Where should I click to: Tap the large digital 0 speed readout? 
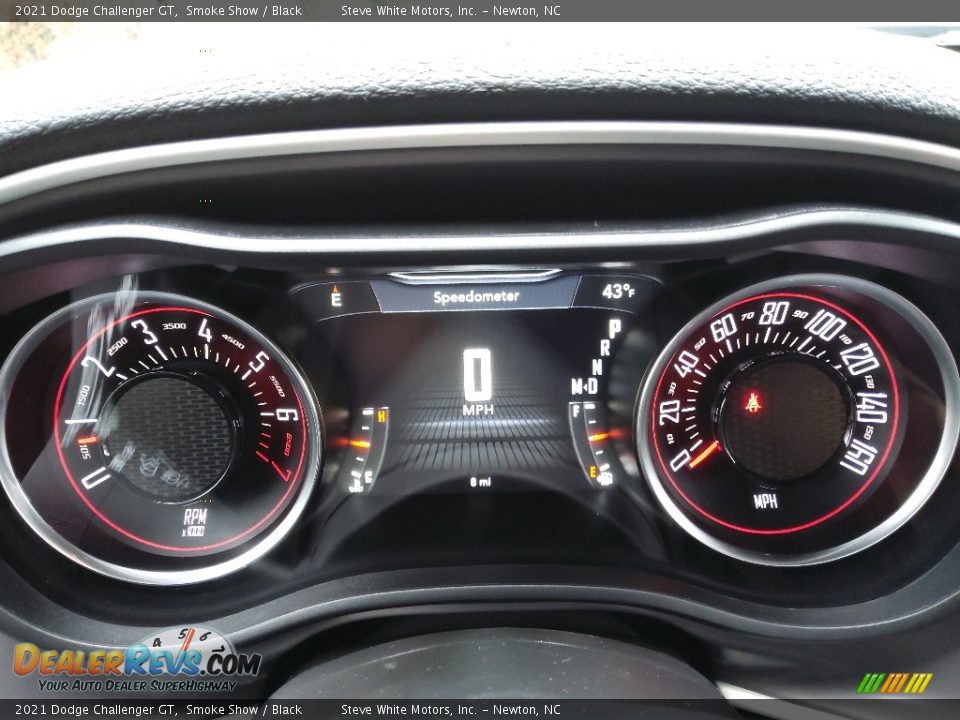pyautogui.click(x=477, y=374)
